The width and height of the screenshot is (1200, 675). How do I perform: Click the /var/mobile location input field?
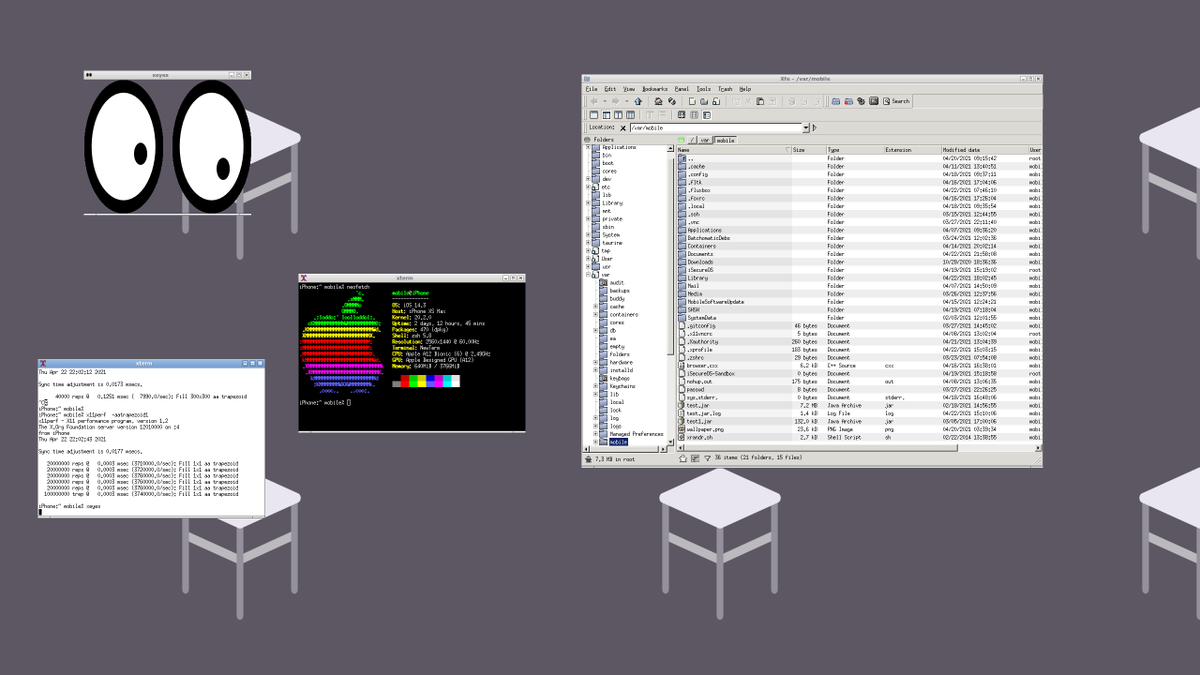[716, 128]
